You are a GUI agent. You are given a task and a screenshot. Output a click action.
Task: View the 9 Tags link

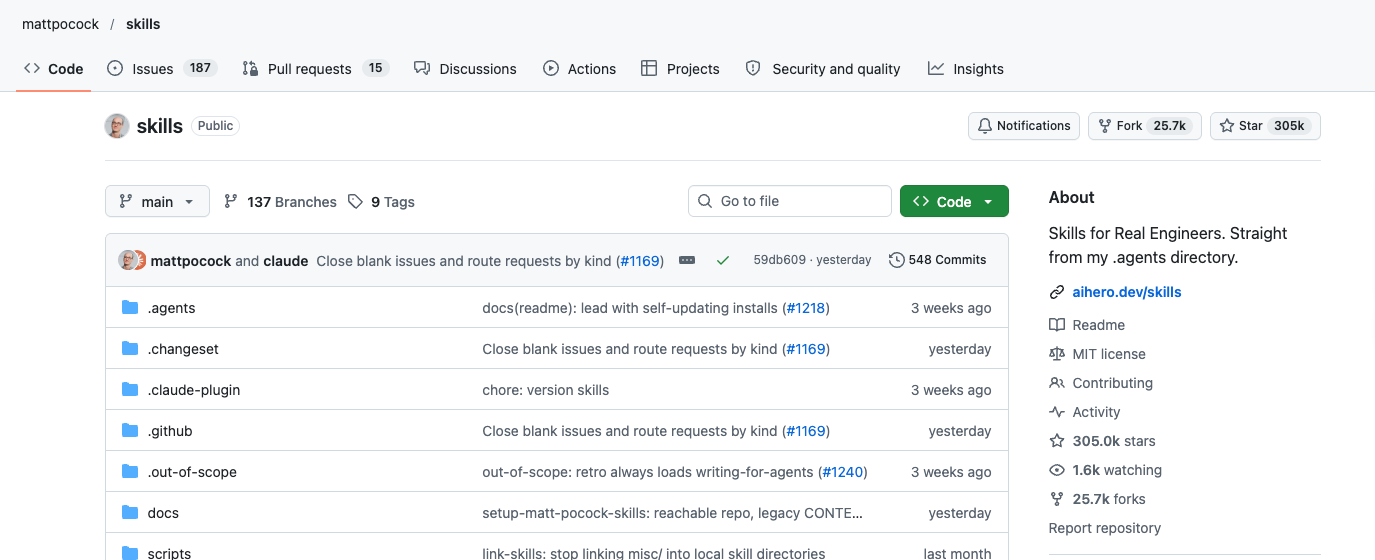(x=381, y=202)
